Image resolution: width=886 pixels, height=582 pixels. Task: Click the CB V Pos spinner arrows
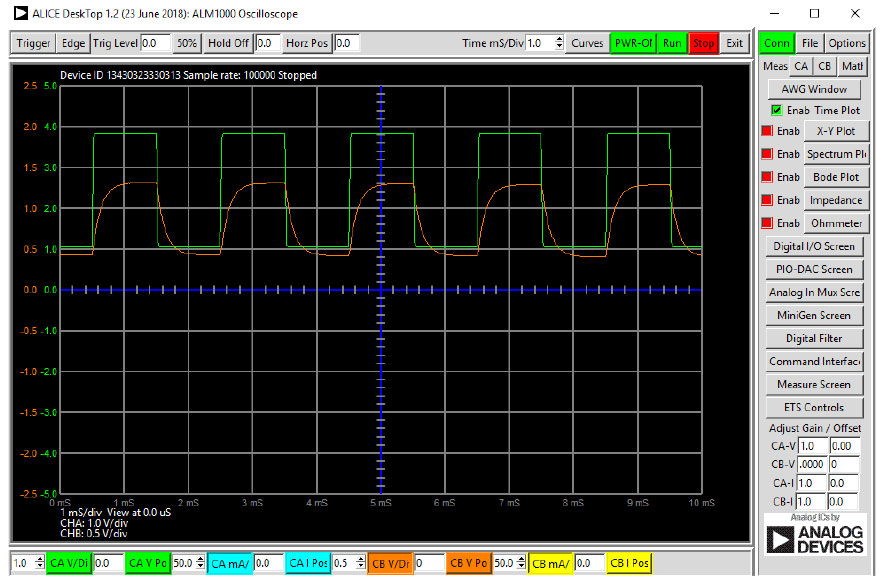pos(521,563)
